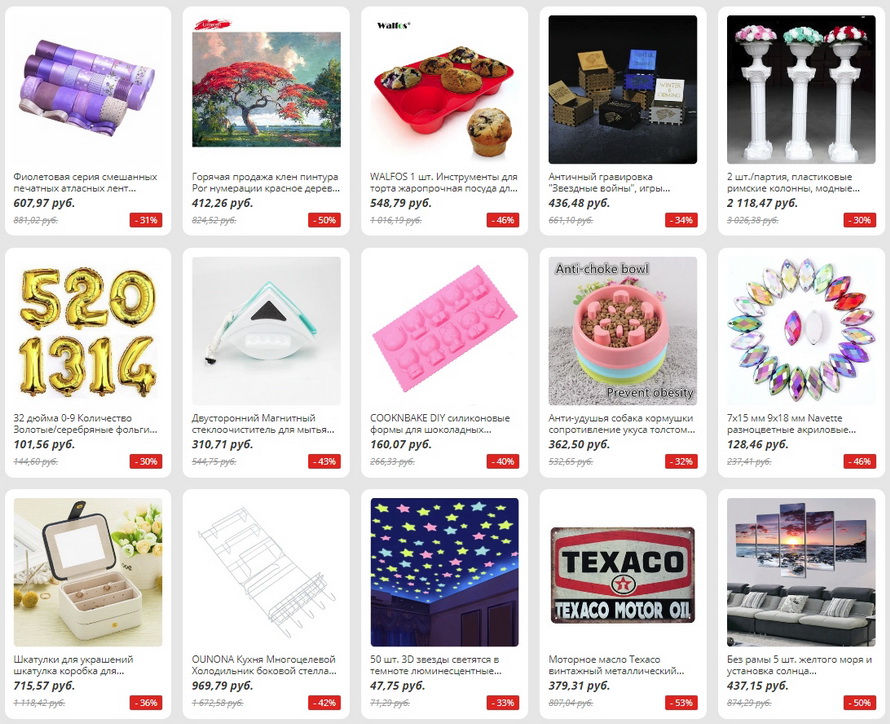Open the pink silicone chocolate mold image
This screenshot has height=724, width=890.
click(444, 331)
